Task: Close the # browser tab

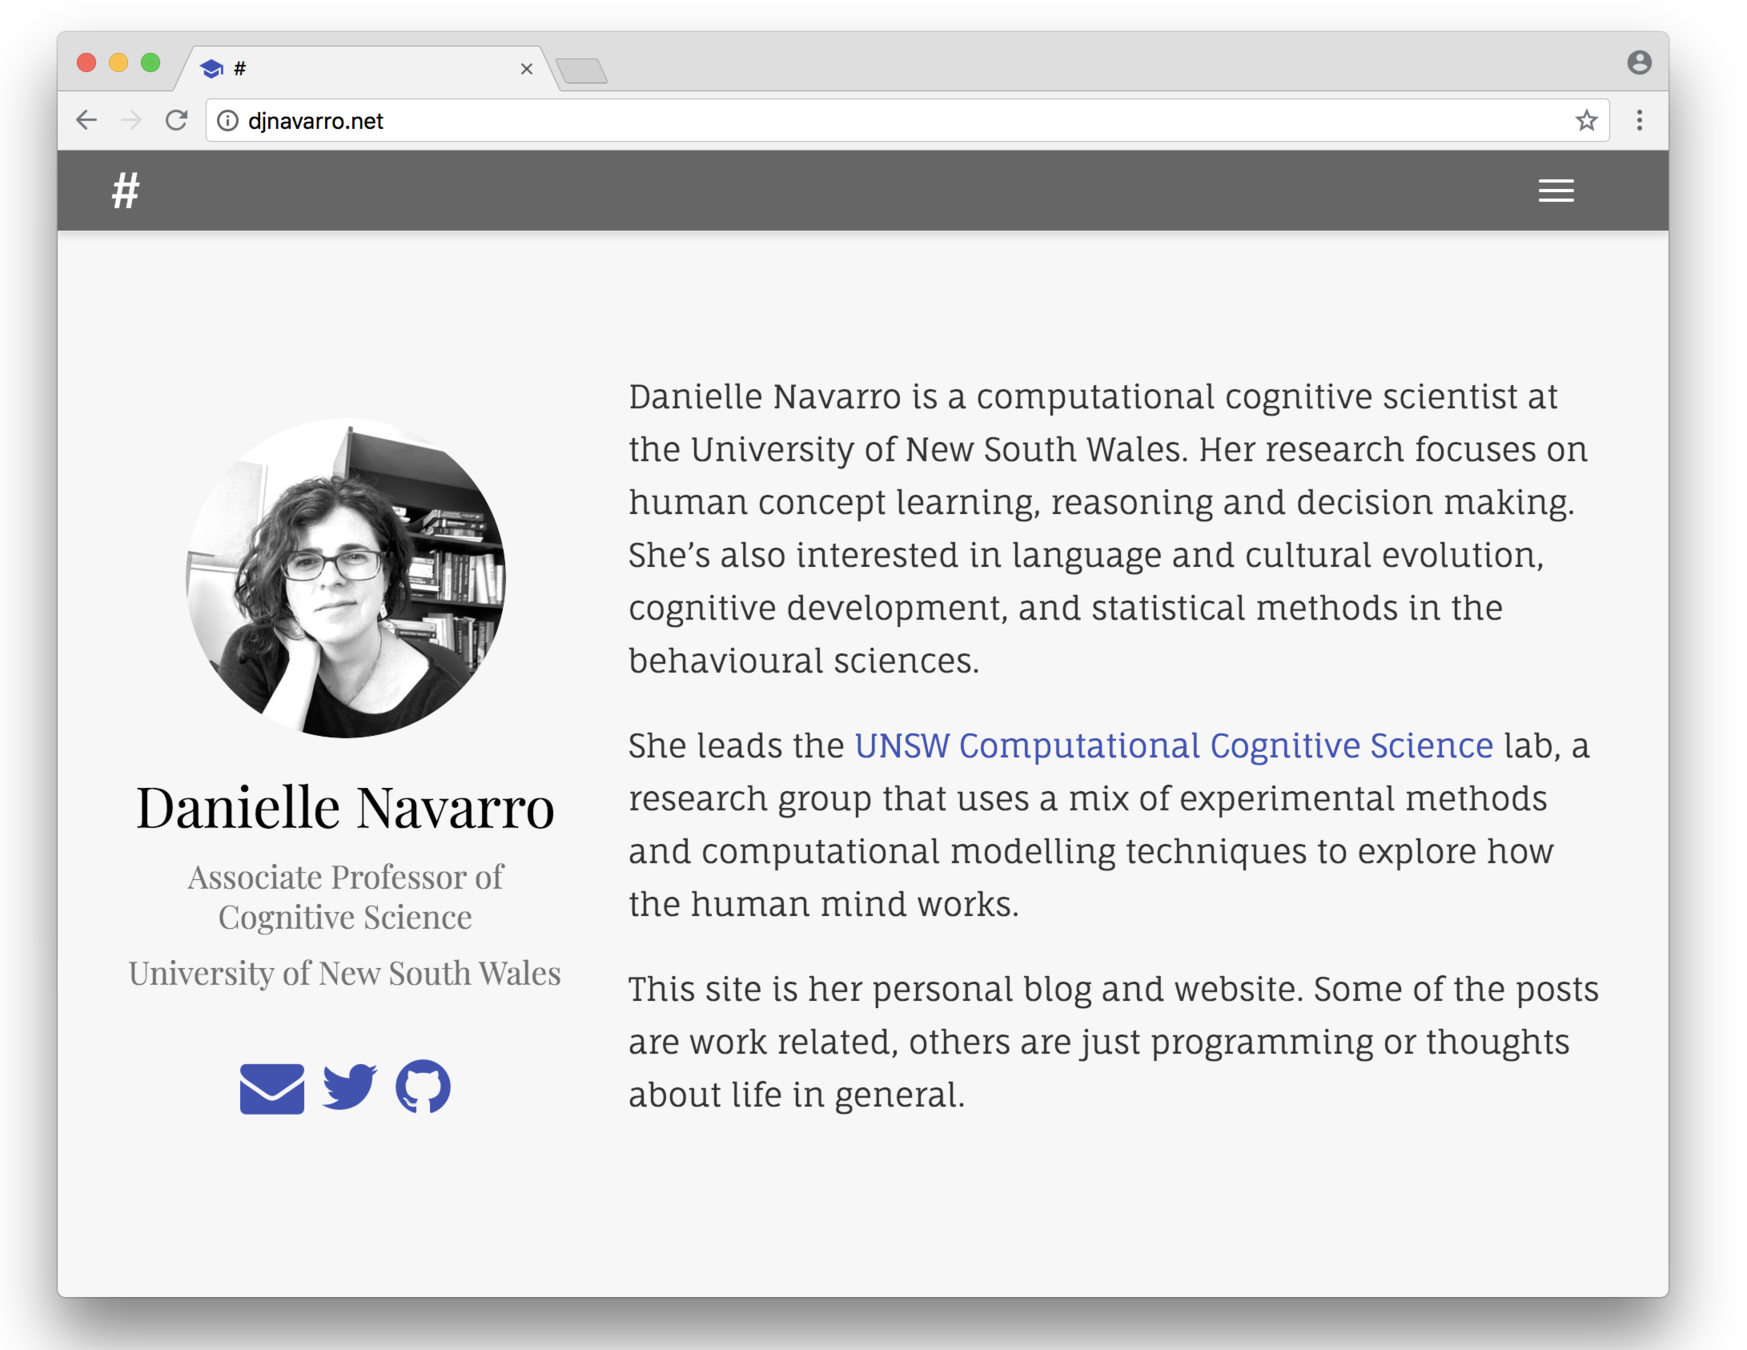Action: 526,69
